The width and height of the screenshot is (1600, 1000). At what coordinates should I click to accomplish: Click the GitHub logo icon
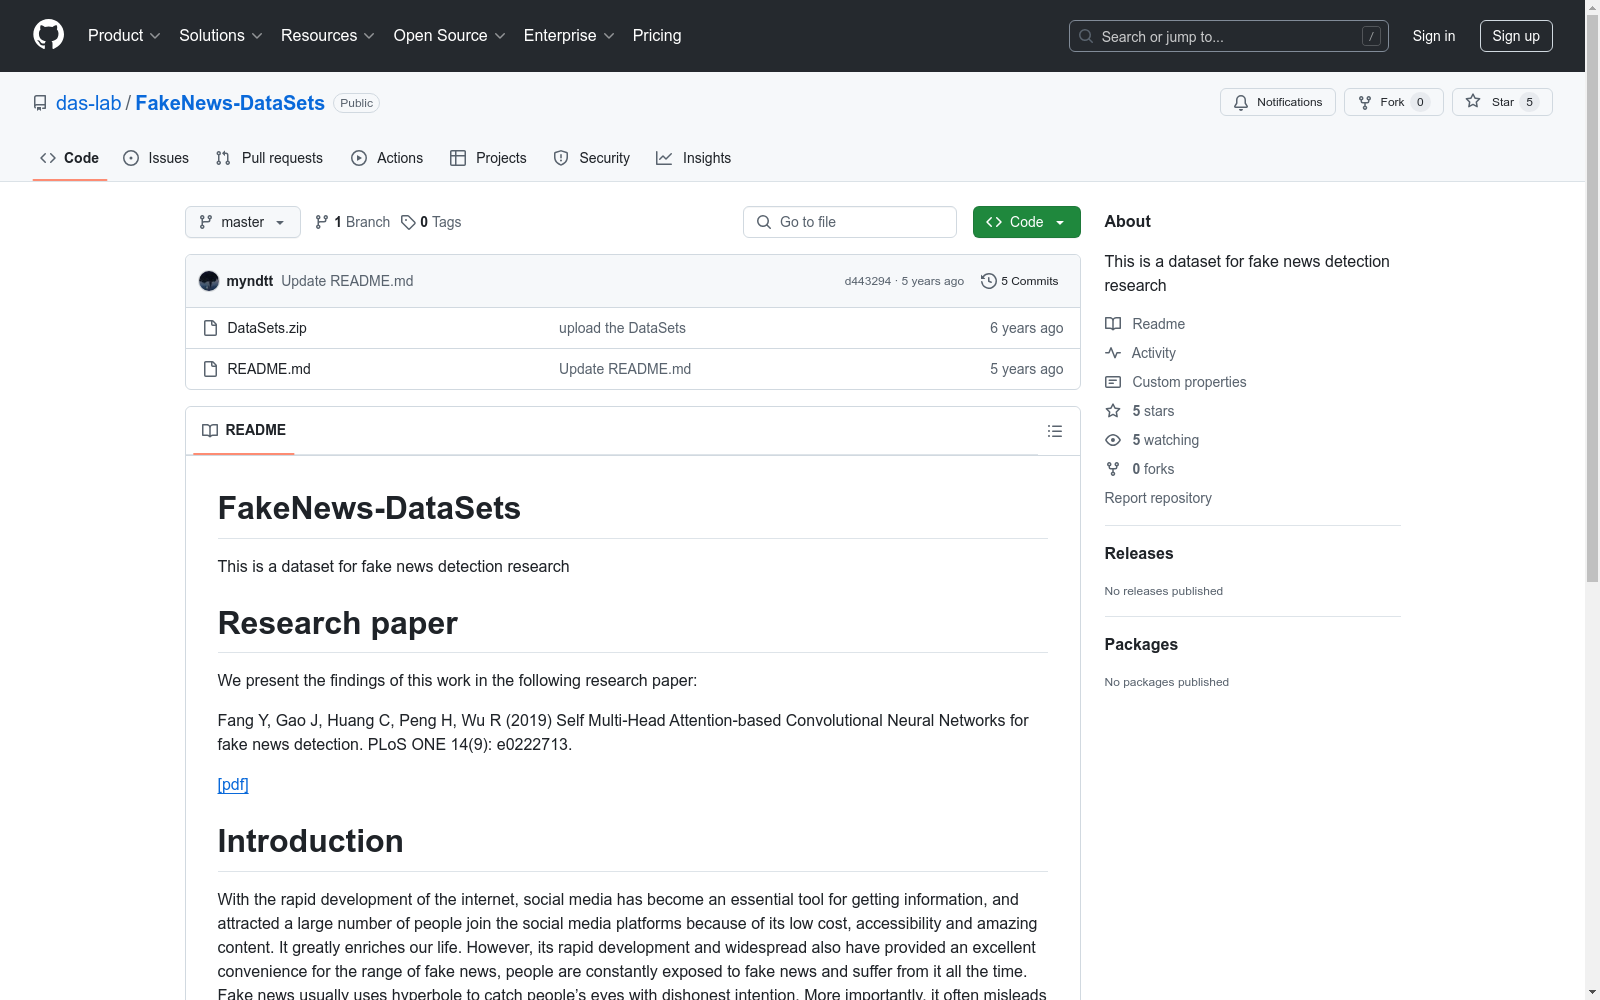tap(48, 35)
